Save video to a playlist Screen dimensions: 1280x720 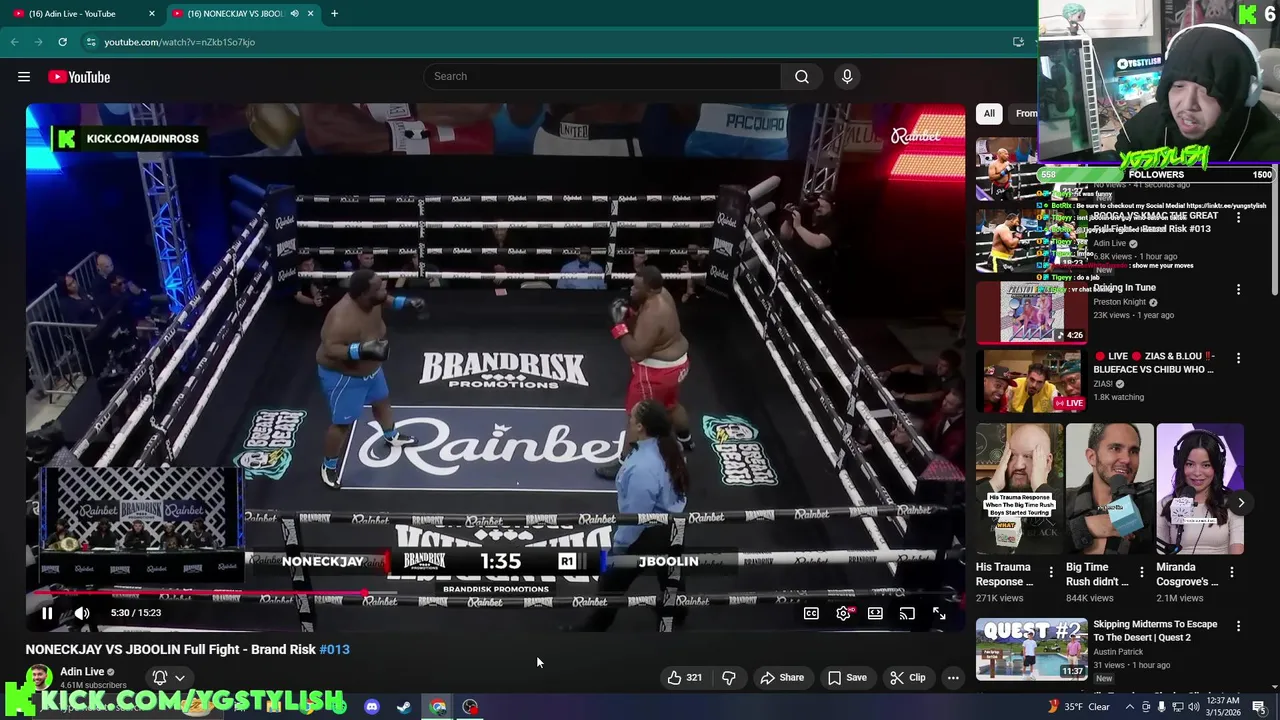pos(847,677)
